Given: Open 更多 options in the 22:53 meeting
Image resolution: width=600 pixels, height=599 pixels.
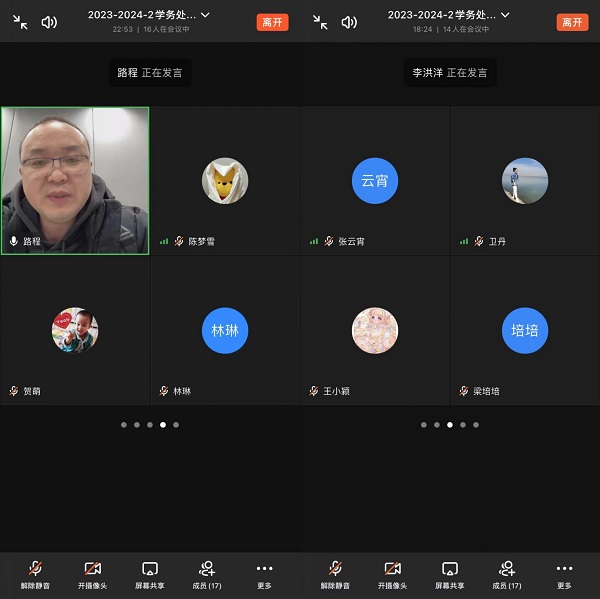Looking at the screenshot, I should pos(264,574).
